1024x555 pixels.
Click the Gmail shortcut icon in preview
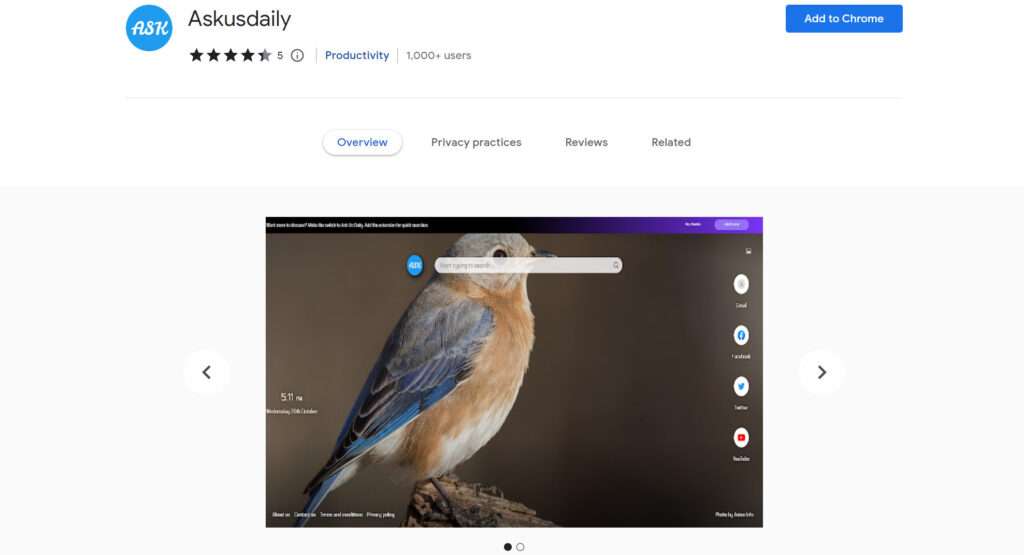click(741, 284)
